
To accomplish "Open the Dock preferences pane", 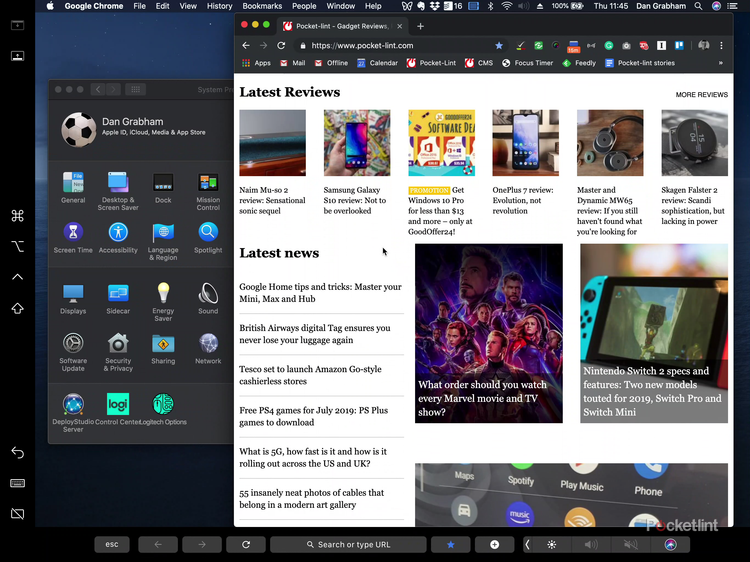I will coord(163,187).
